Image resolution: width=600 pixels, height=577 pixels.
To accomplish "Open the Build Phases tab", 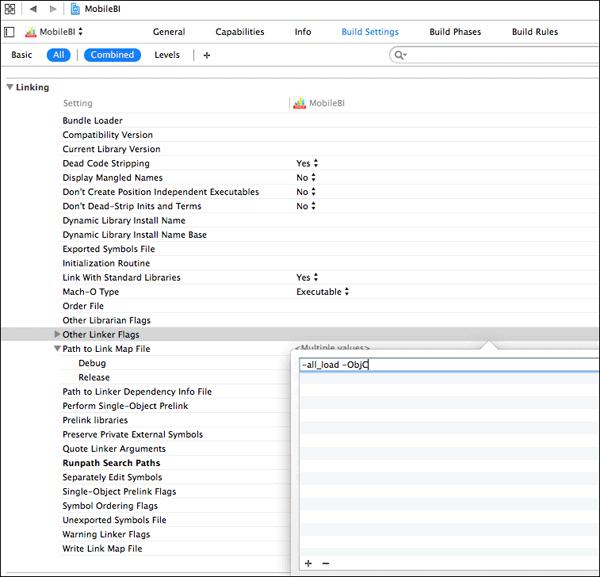I will tap(455, 32).
